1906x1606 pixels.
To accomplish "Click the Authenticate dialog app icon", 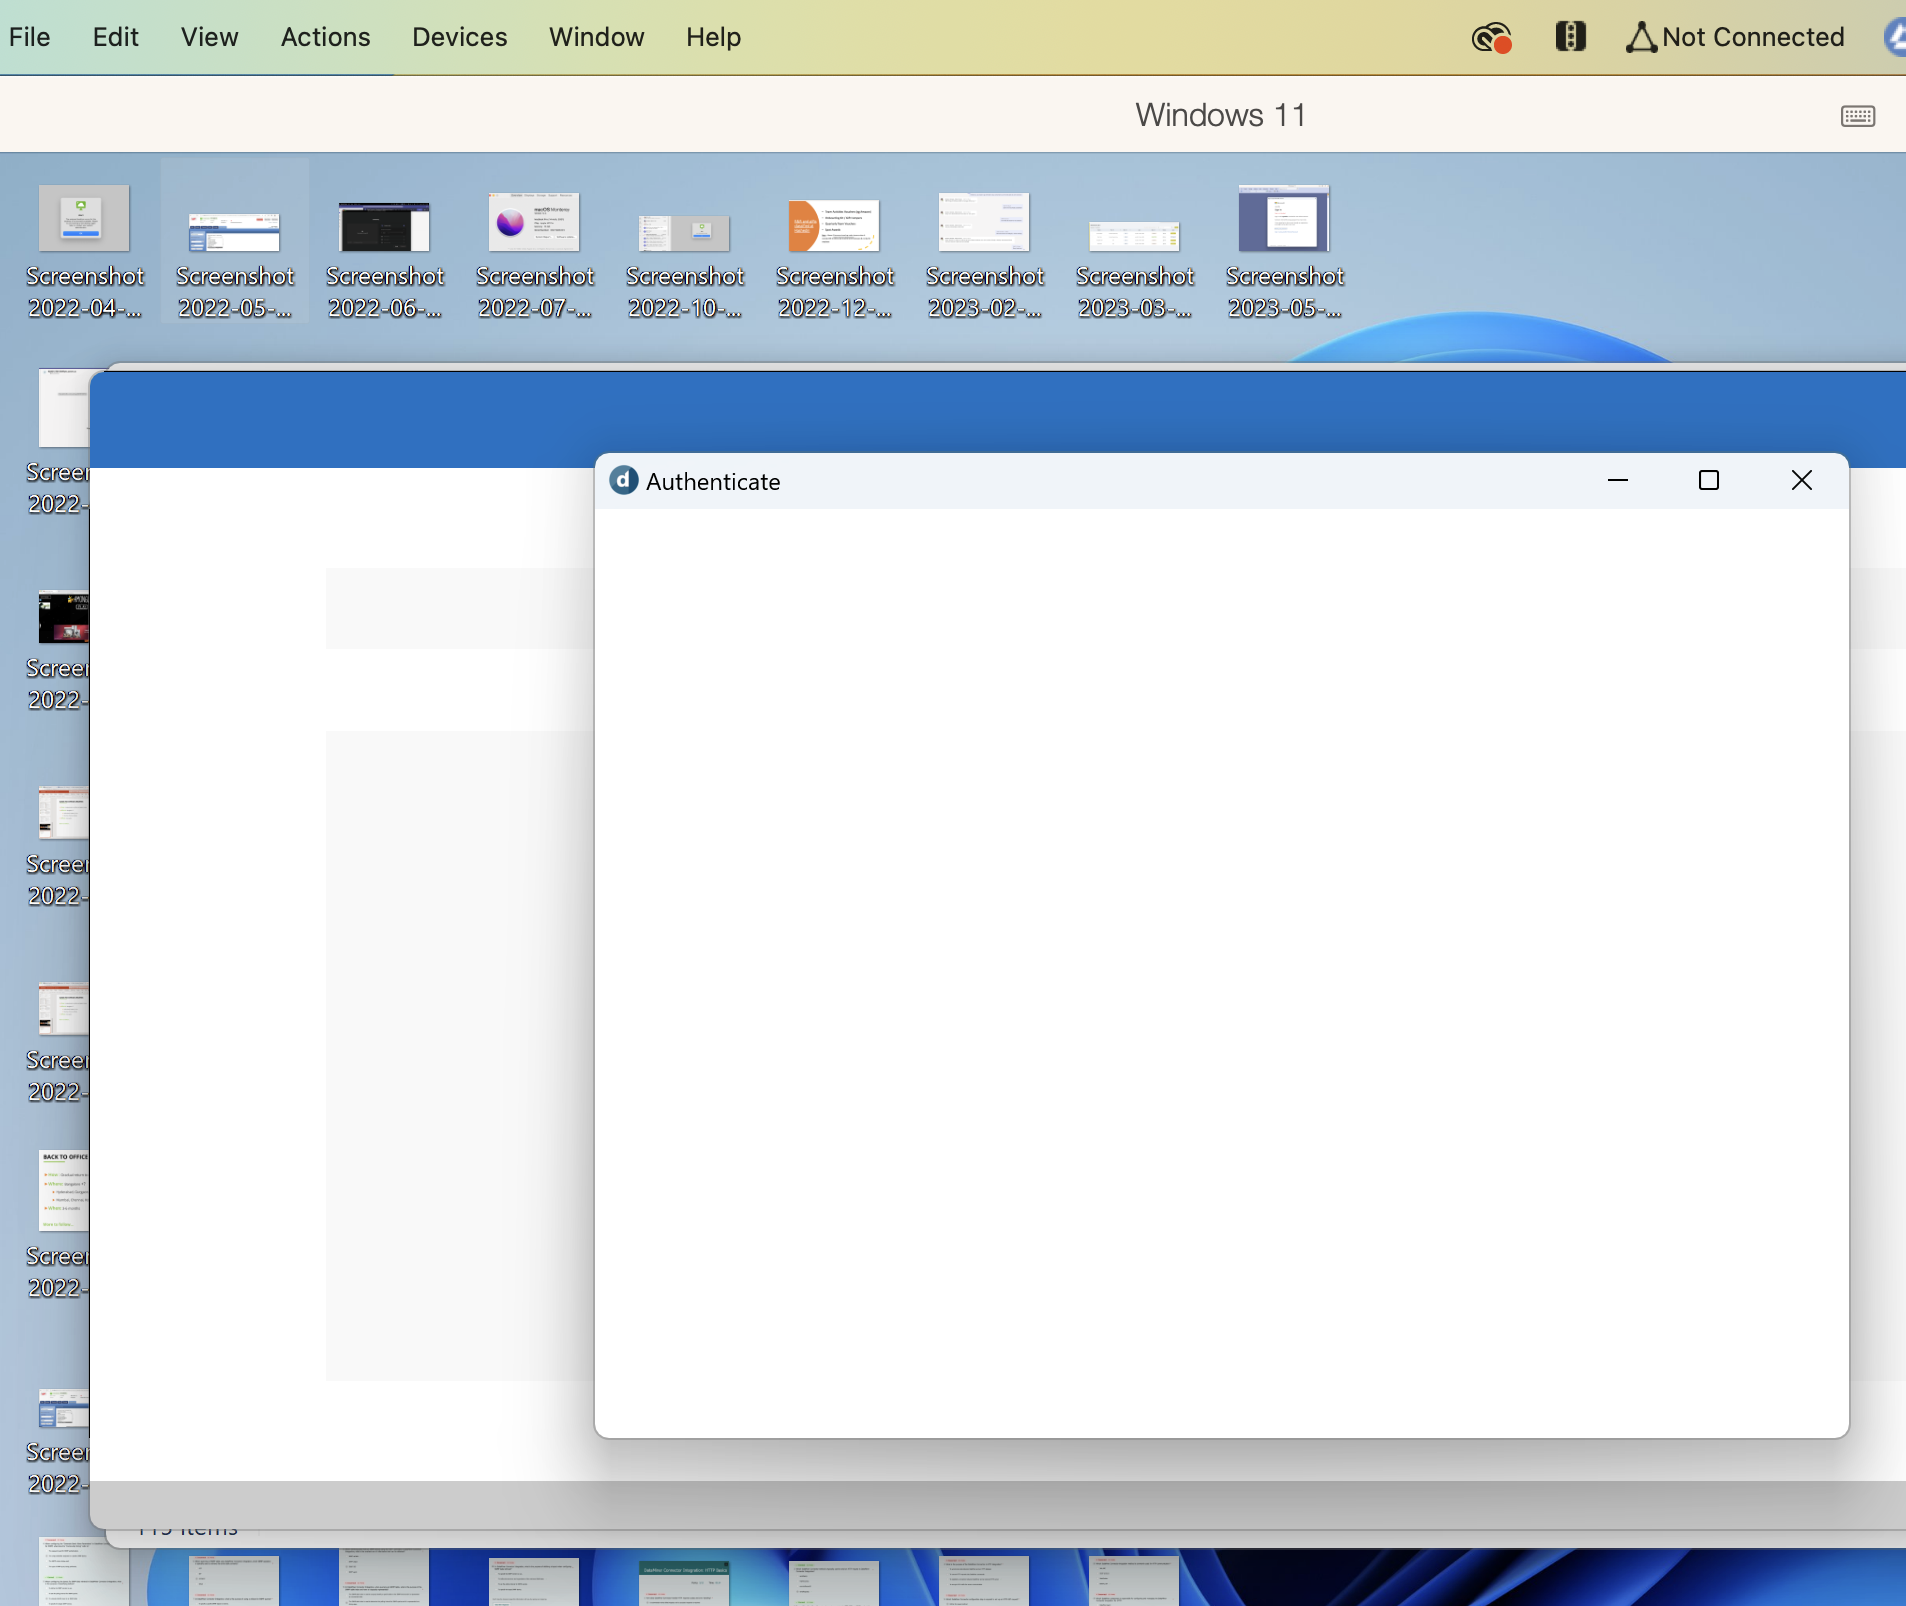I will tap(624, 481).
